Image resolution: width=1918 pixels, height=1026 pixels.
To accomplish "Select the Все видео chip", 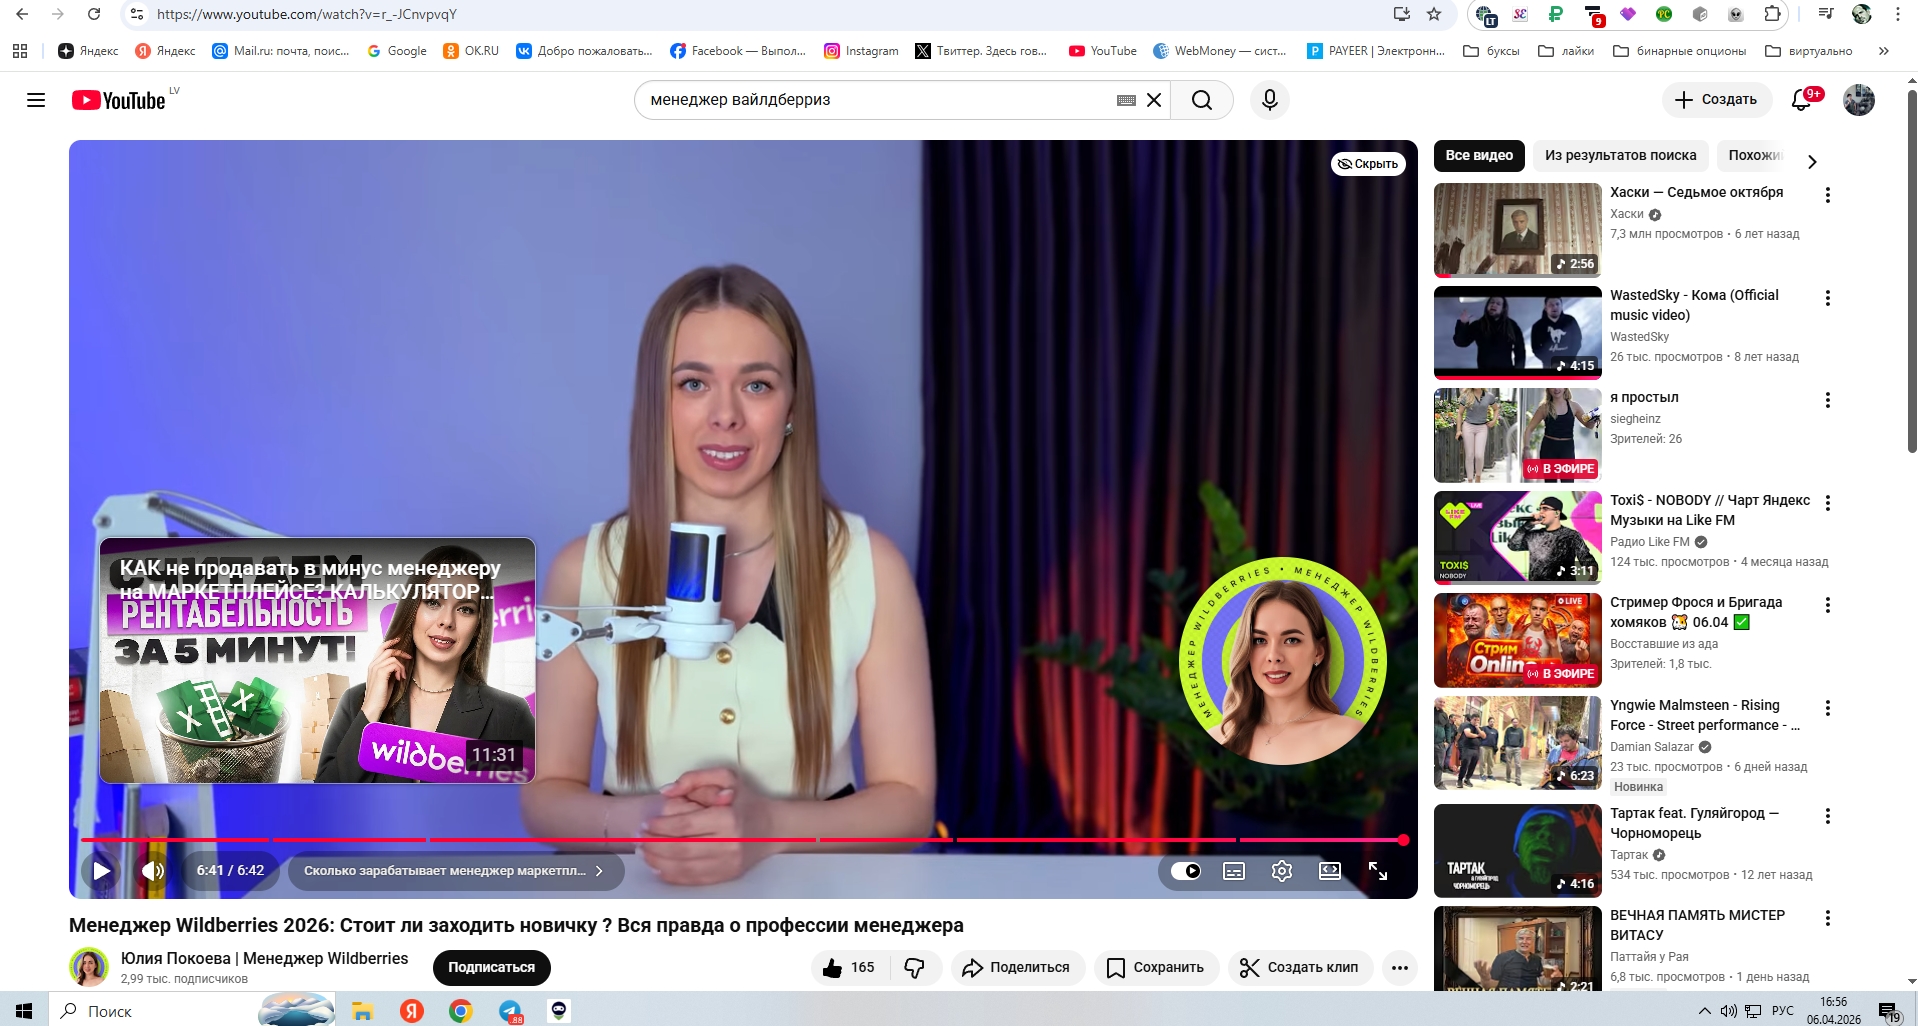I will (x=1479, y=155).
